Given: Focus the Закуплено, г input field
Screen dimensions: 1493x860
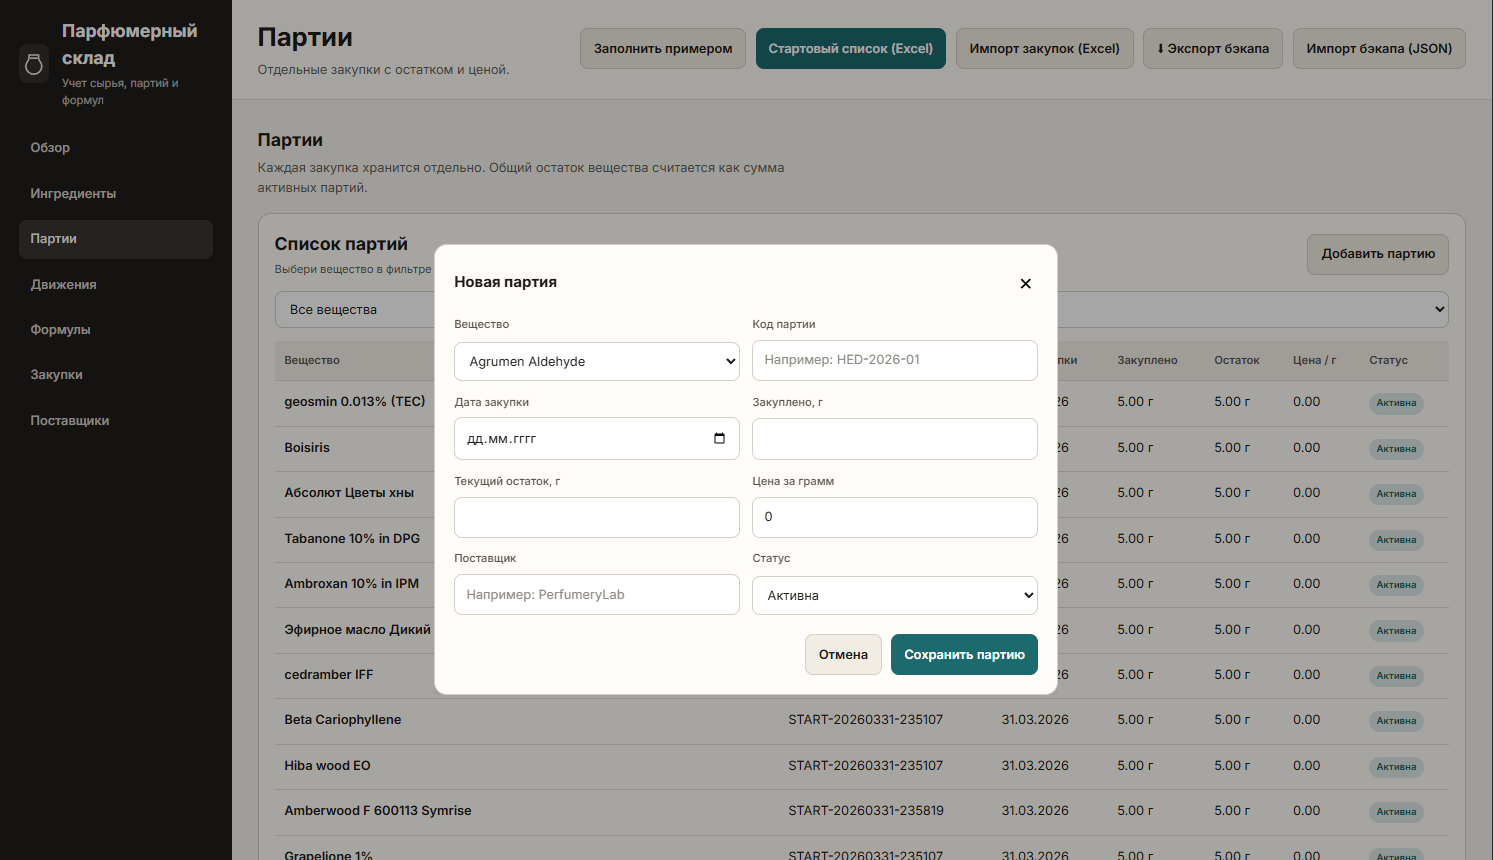Looking at the screenshot, I should tap(894, 439).
